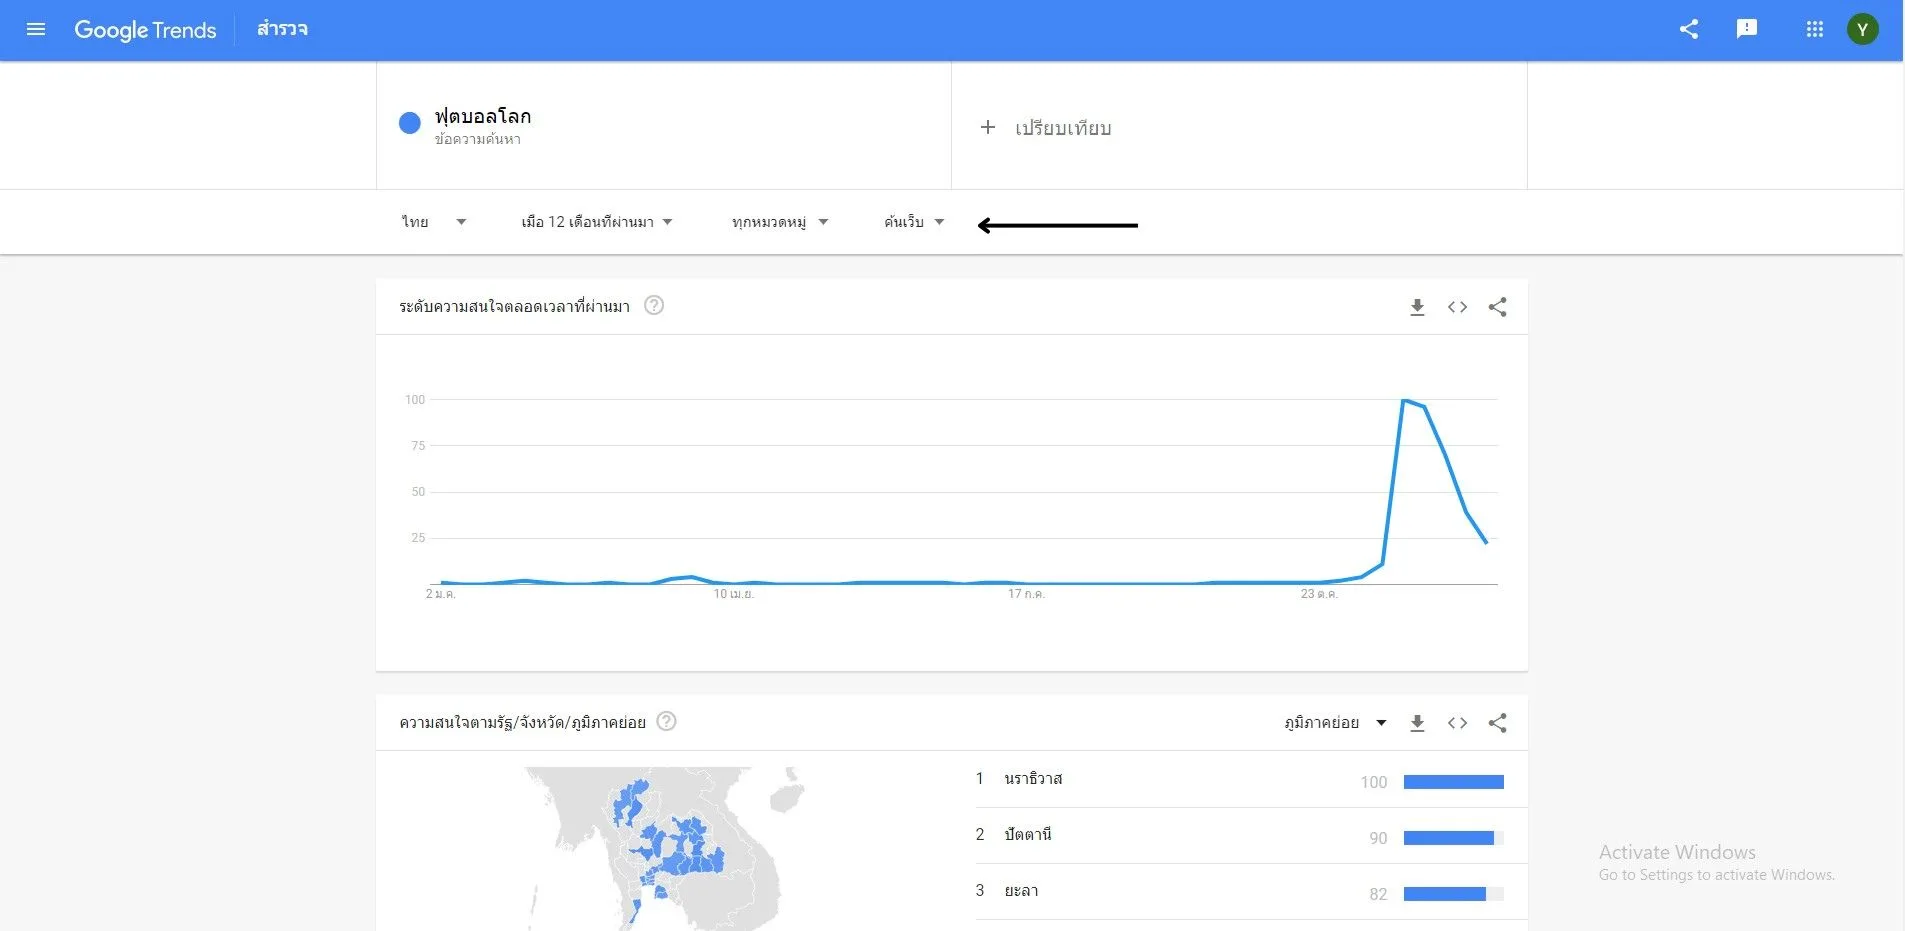Download interest over time chart data
The image size is (1905, 931).
[1417, 307]
